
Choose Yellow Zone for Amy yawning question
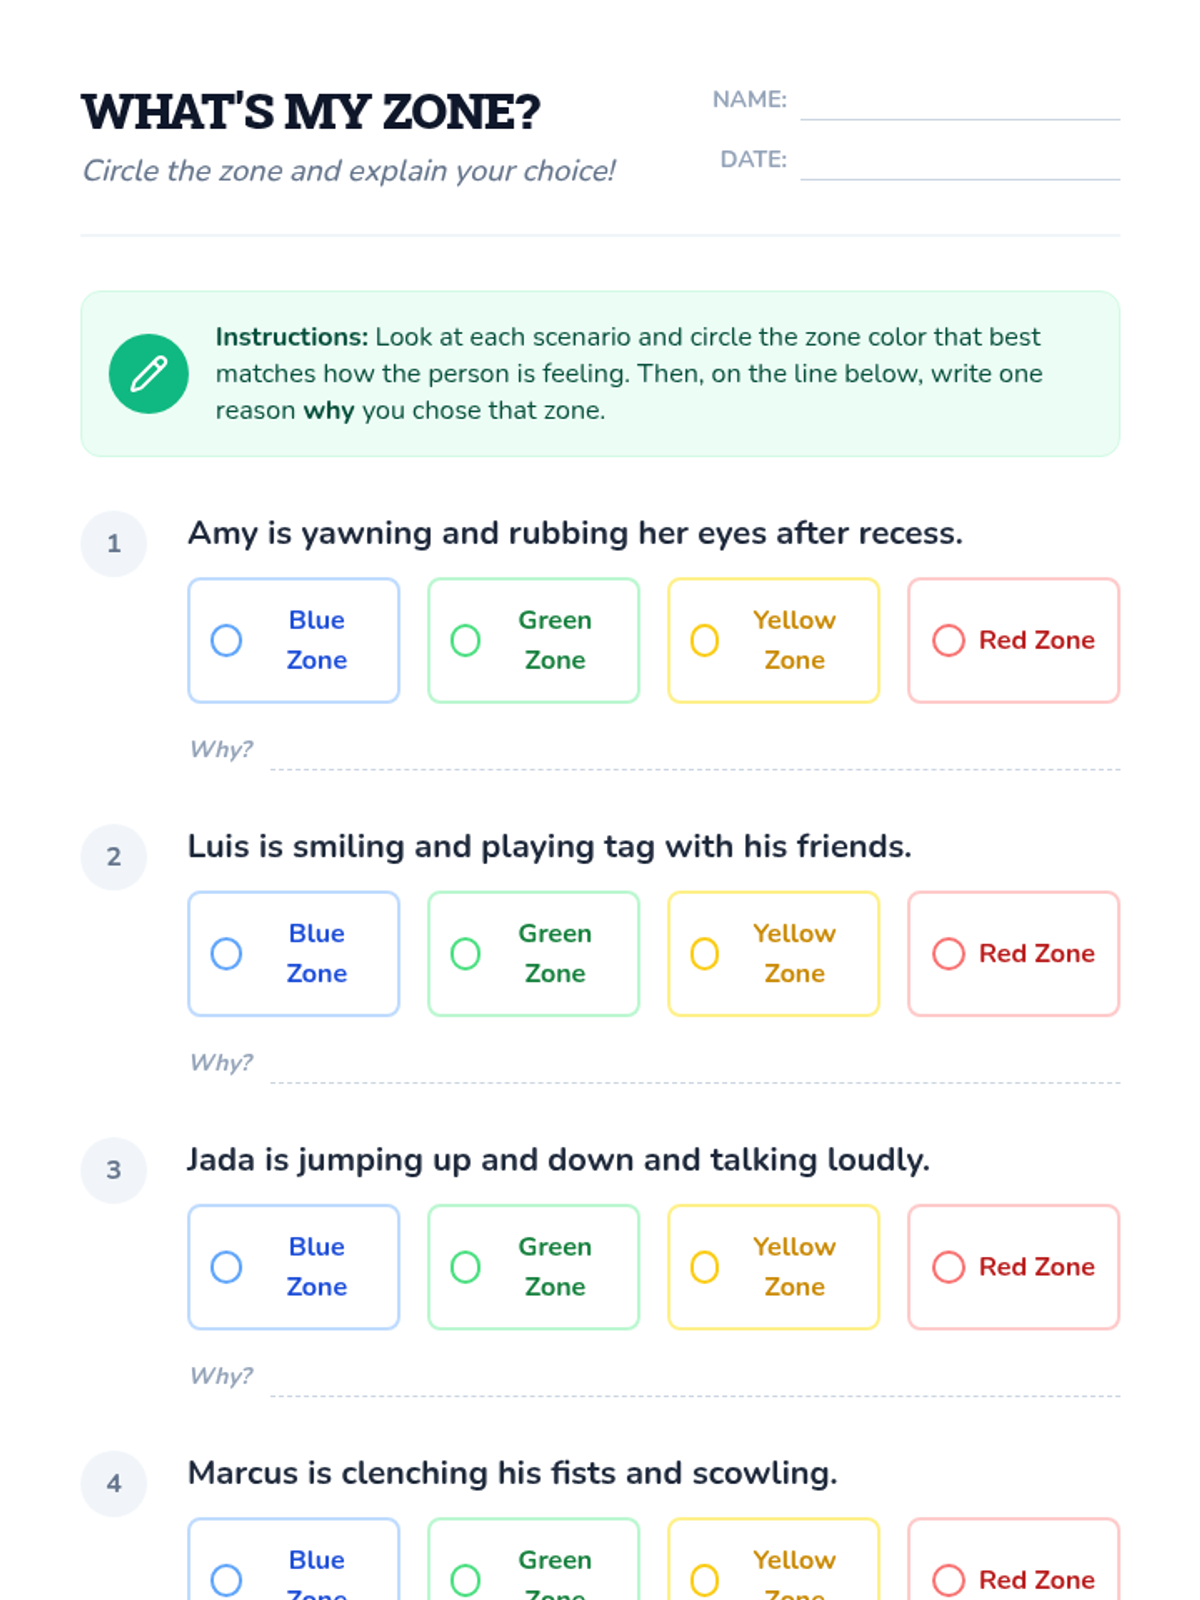[x=774, y=640]
